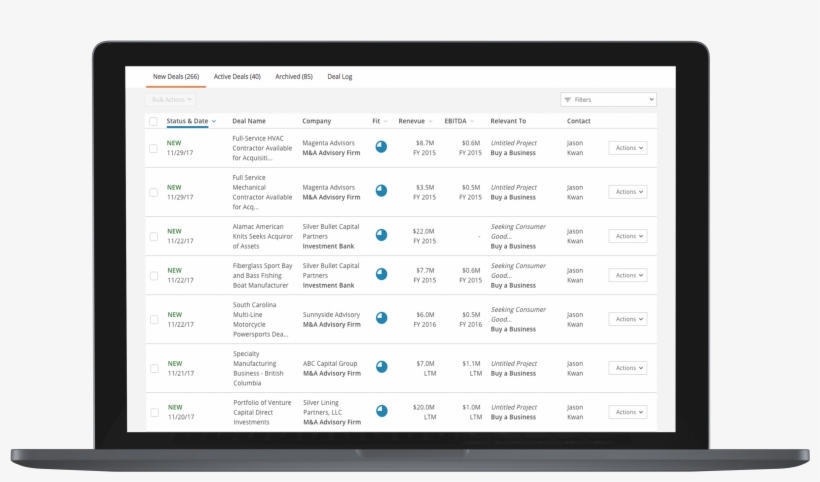Screen dimensions: 820x482
Task: Switch to Active Deals (40) tab
Action: pos(237,76)
